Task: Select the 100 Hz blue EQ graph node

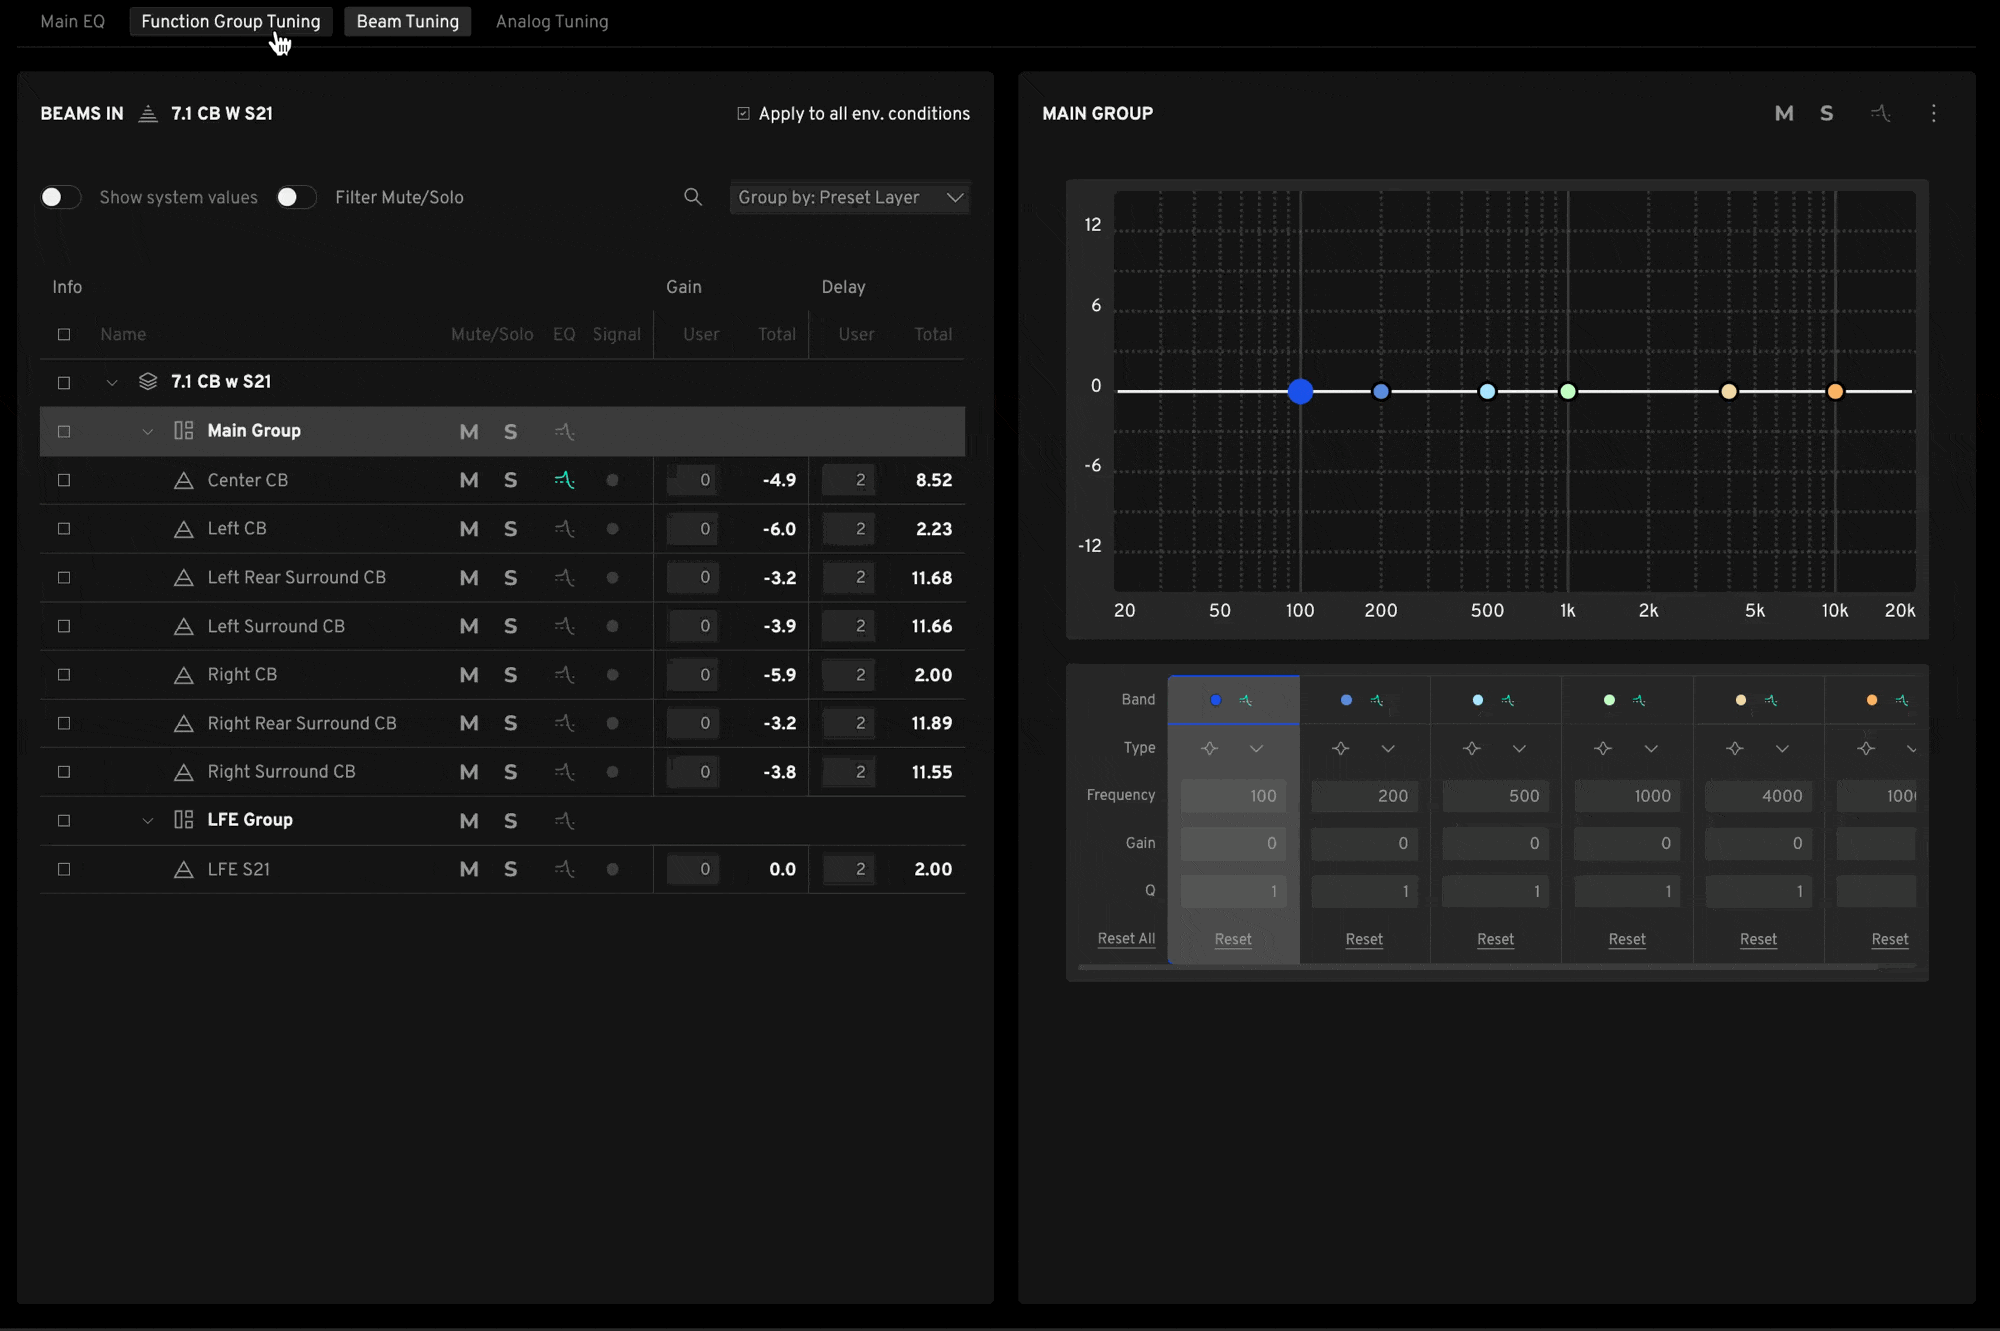Action: point(1300,391)
